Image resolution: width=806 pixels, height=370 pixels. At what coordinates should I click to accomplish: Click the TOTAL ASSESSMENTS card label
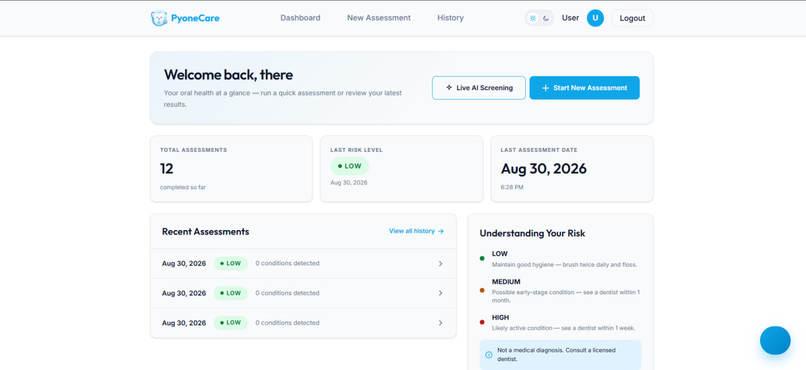pos(193,150)
